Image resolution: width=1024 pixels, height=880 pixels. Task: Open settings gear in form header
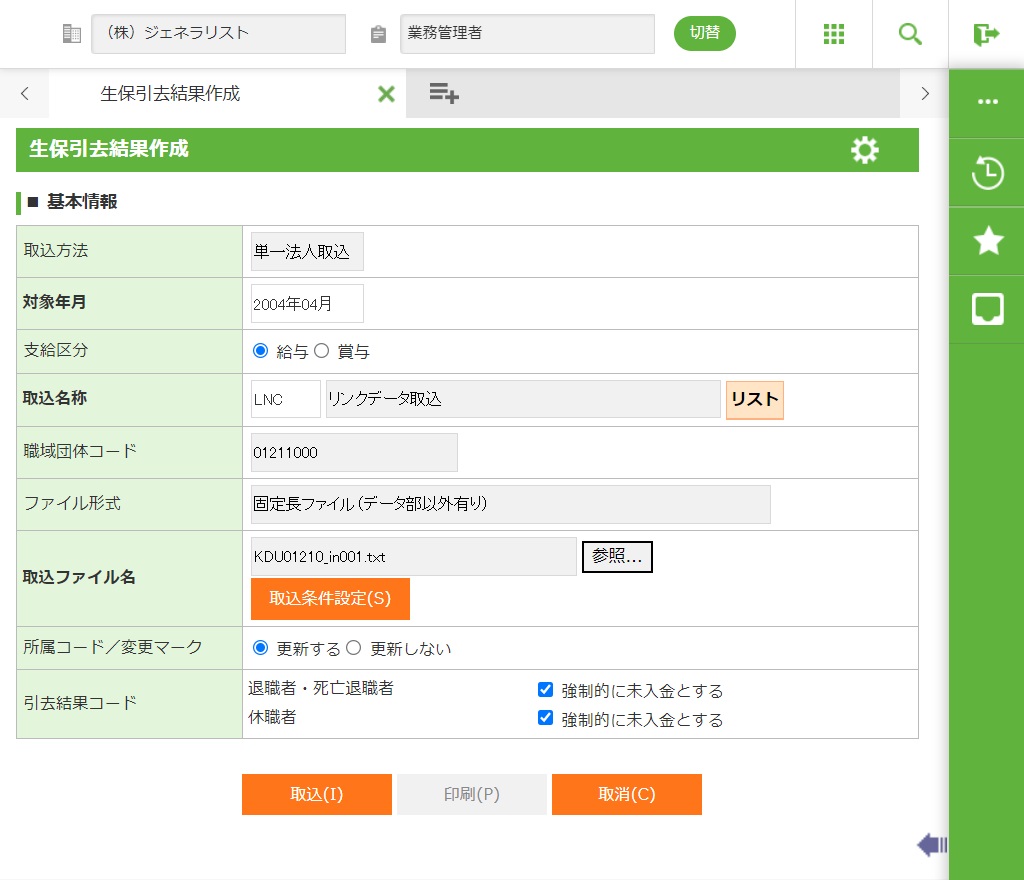click(x=864, y=150)
